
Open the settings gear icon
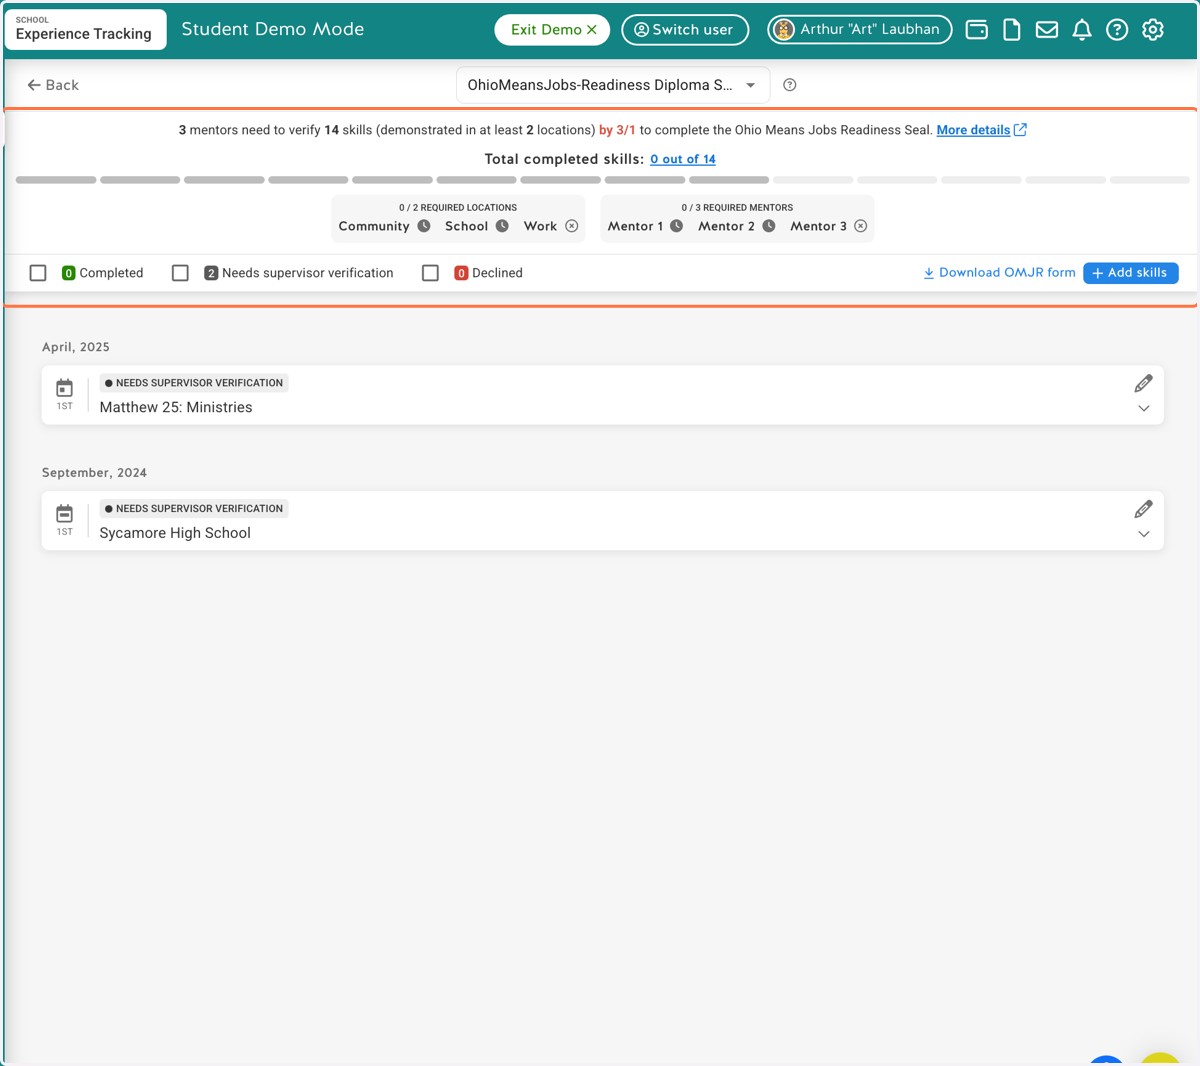[x=1153, y=30]
